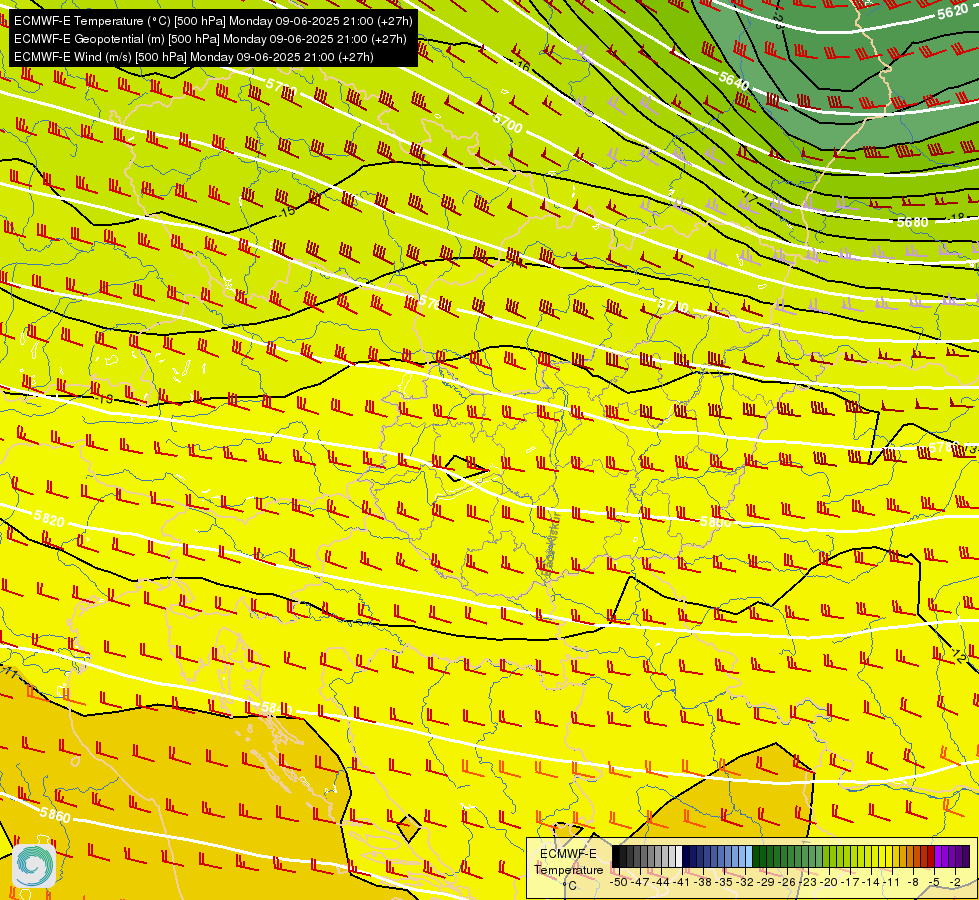Click the light blue legend swatch above -32
This screenshot has height=900, width=979.
(749, 857)
